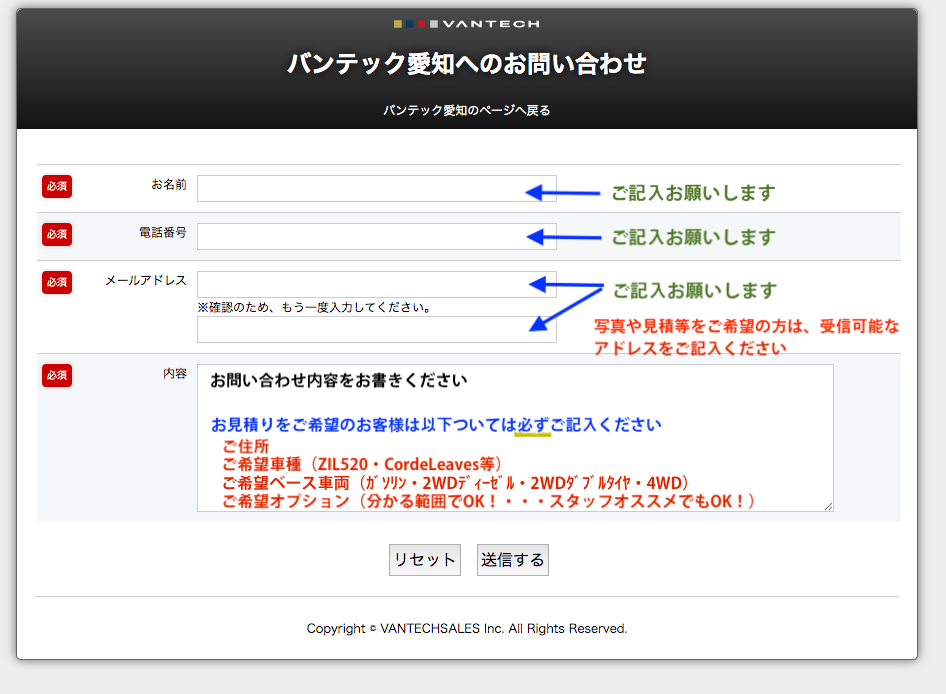Screen dimensions: 946x694
Task: Open the バンテック愛知のページへ戻る link
Action: pos(466,110)
